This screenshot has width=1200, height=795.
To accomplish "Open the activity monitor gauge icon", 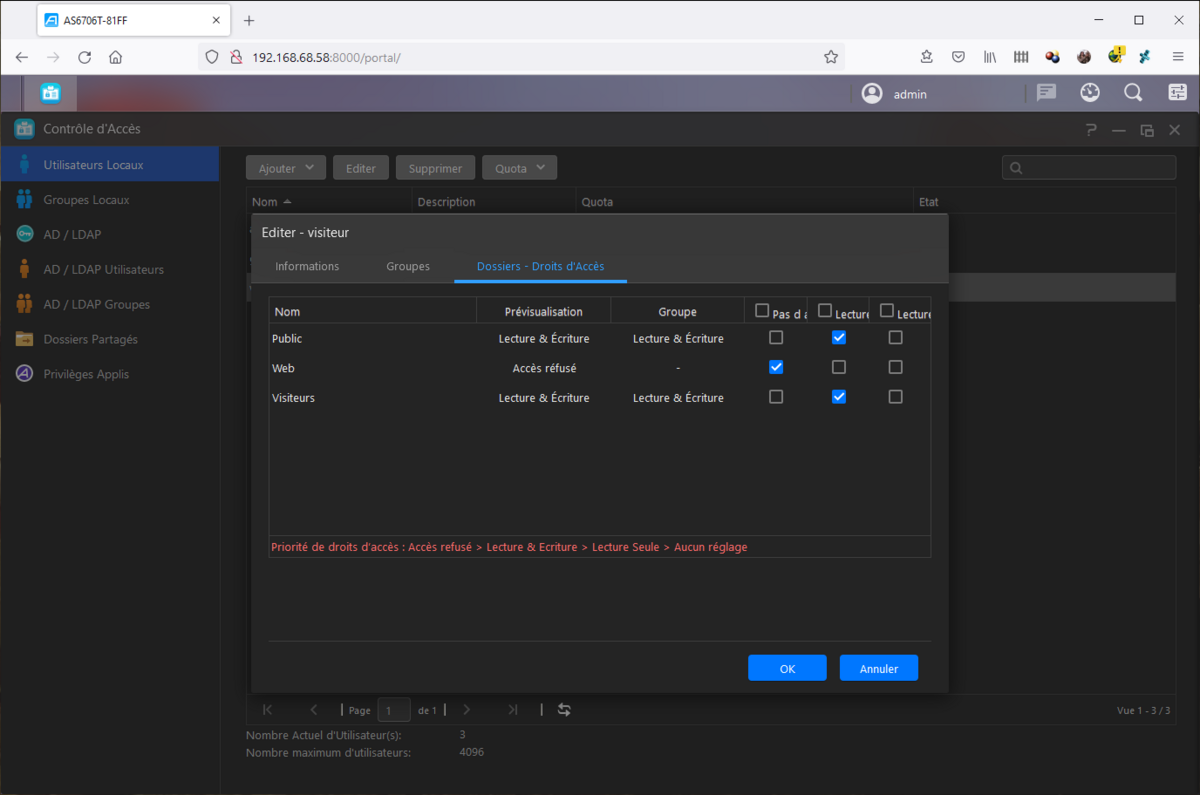I will pos(1090,93).
